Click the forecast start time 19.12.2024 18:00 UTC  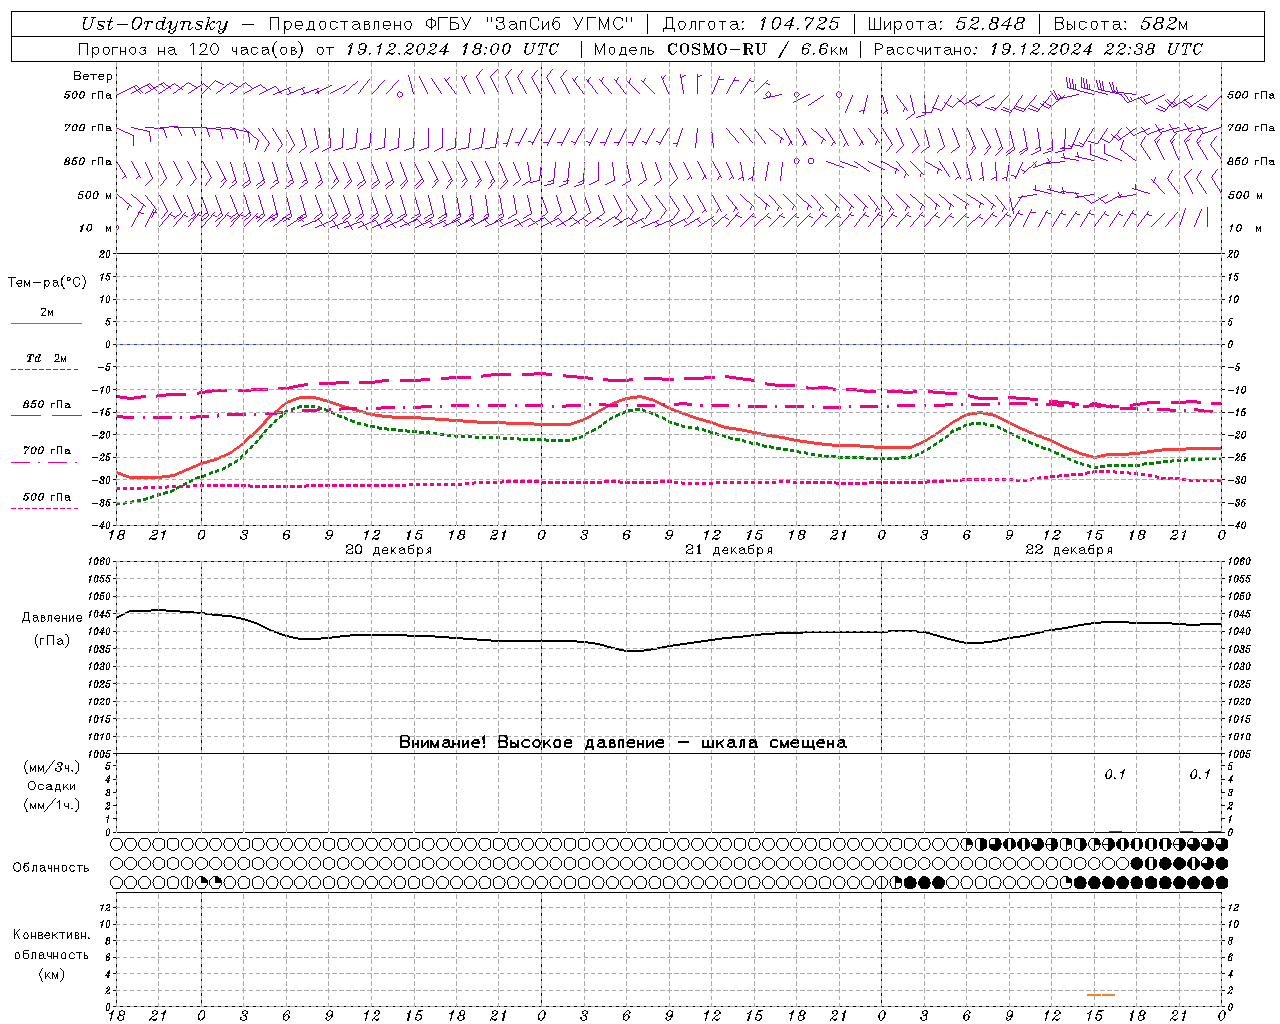(x=452, y=49)
